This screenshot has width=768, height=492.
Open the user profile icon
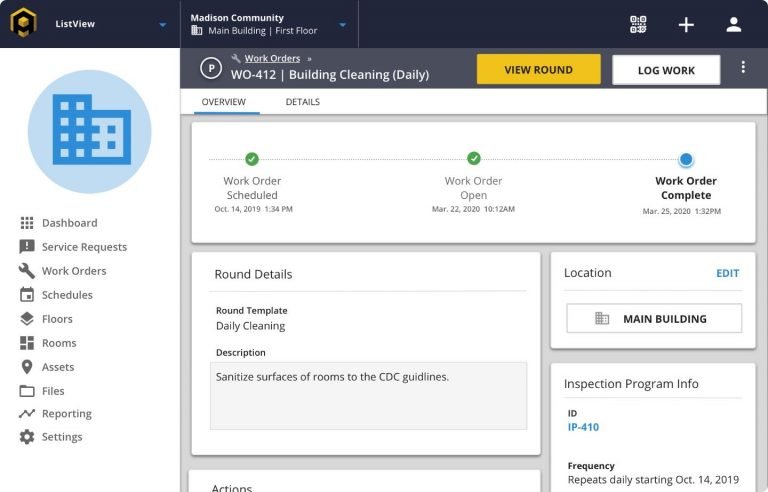(x=734, y=25)
